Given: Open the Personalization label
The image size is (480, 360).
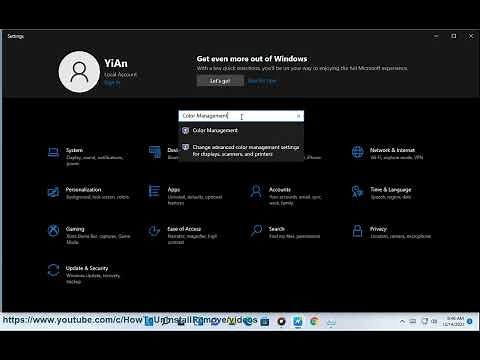Looking at the screenshot, I should click(x=83, y=190).
